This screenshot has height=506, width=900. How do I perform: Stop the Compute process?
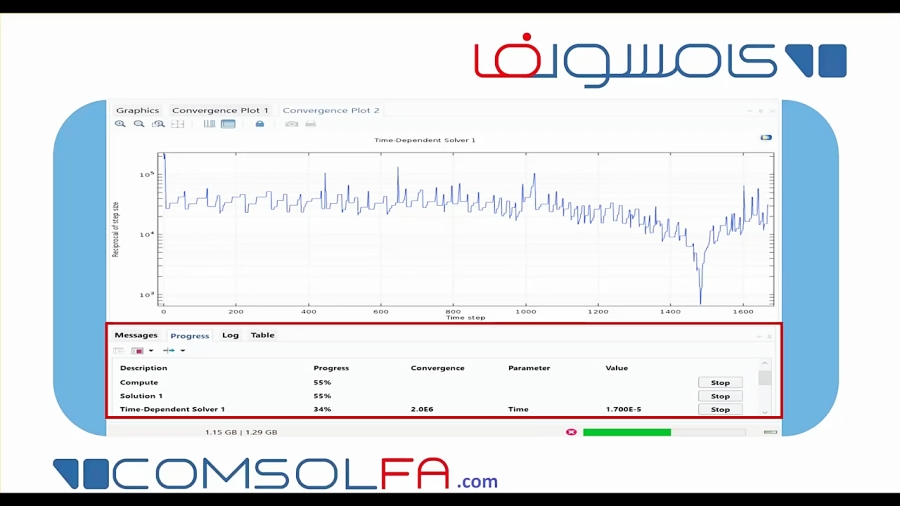coord(720,382)
